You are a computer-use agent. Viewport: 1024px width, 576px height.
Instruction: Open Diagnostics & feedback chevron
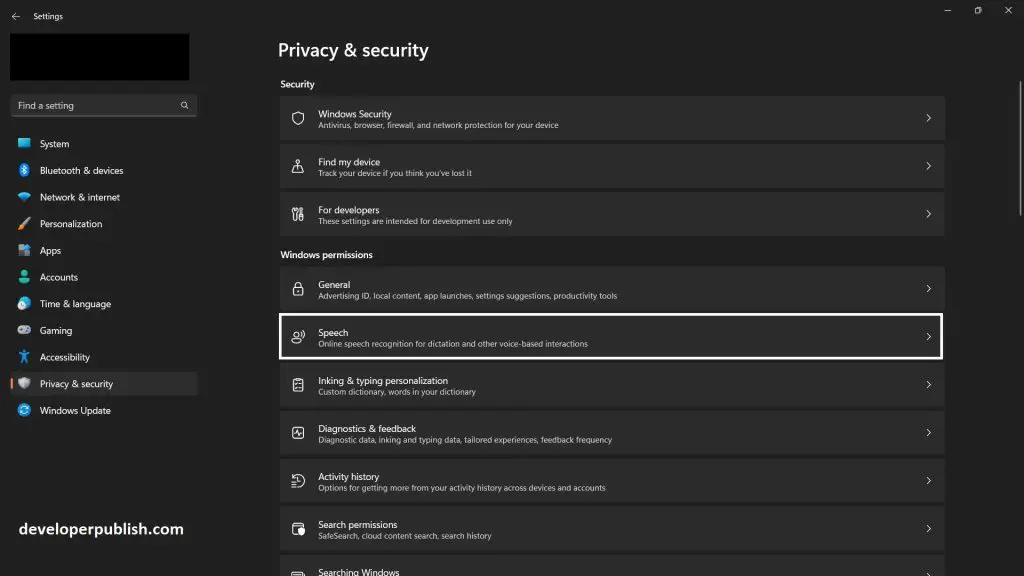928,432
